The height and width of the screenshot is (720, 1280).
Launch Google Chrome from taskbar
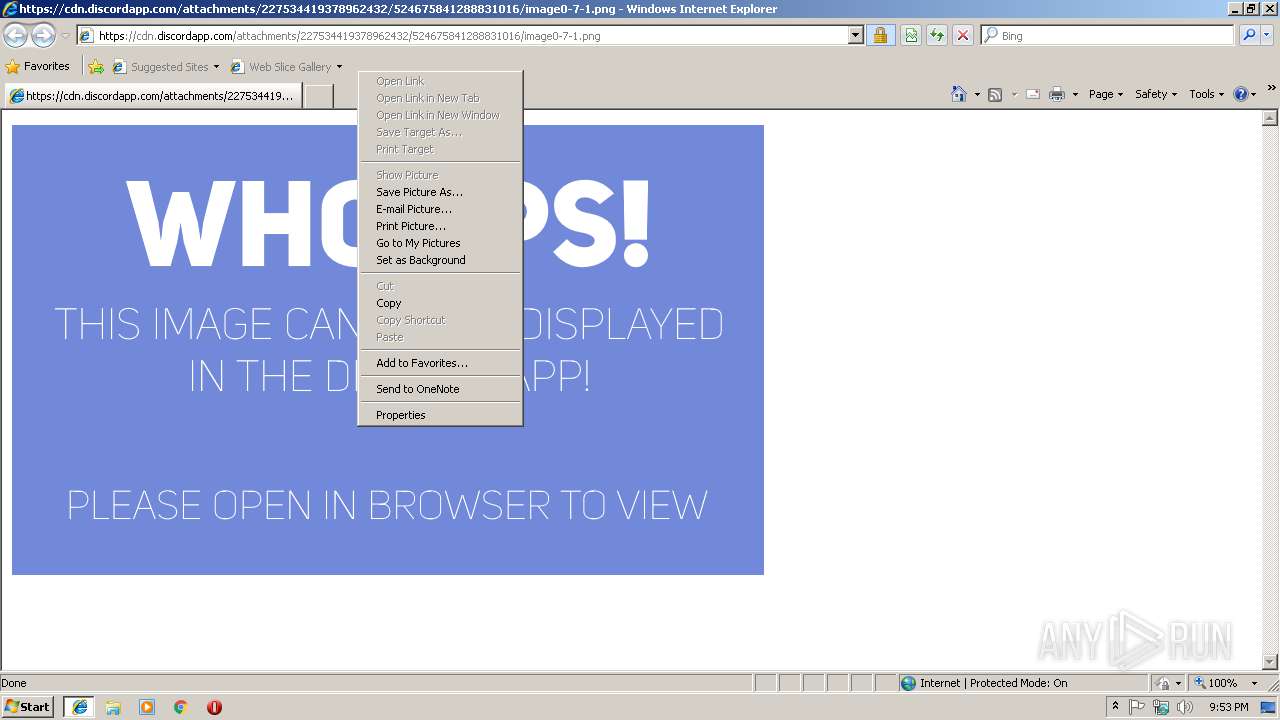(181, 707)
